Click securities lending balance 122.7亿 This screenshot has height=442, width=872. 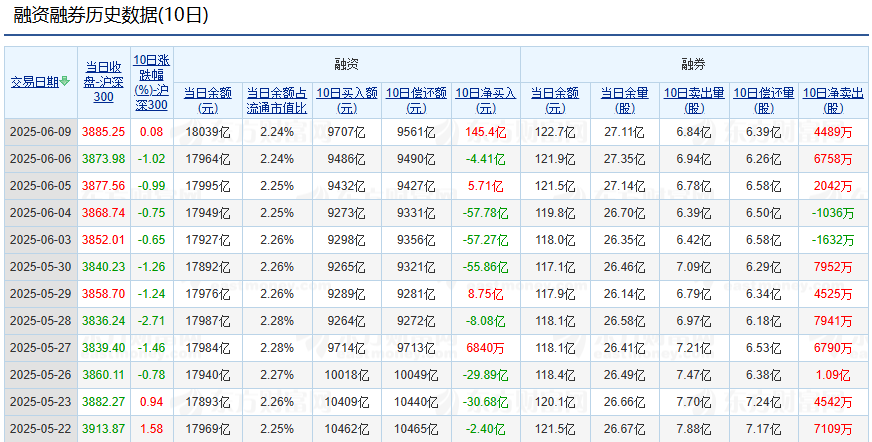[555, 132]
